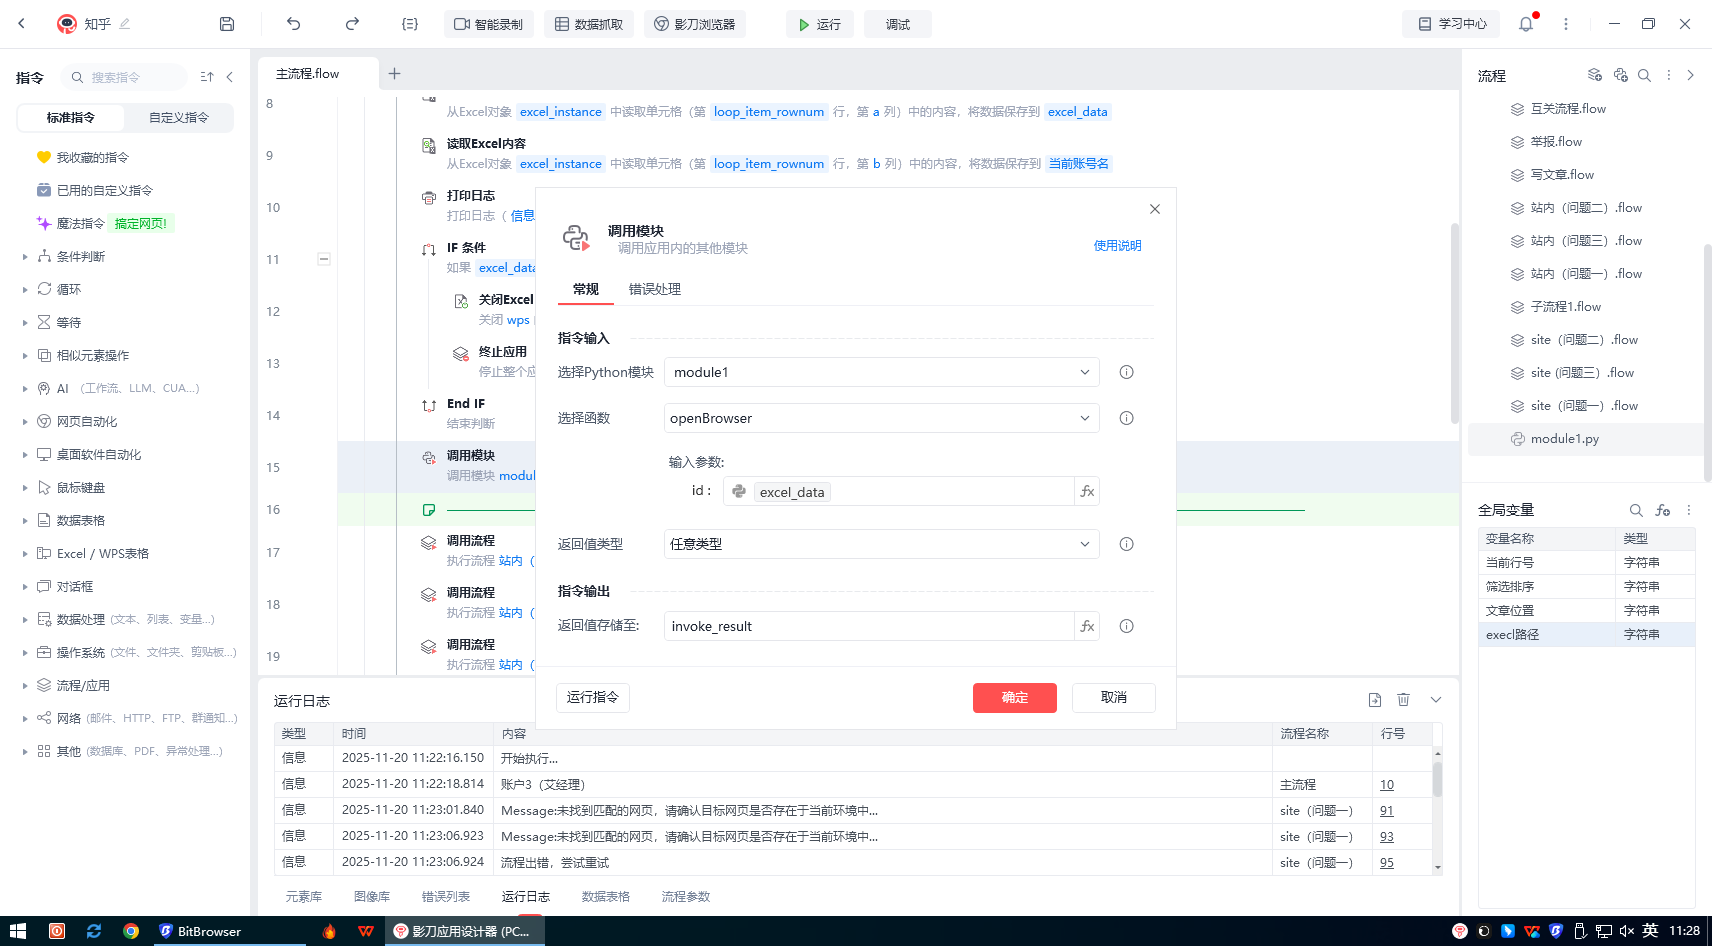Switch to 元素库 bottom tab
This screenshot has height=946, width=1712.
tap(304, 897)
